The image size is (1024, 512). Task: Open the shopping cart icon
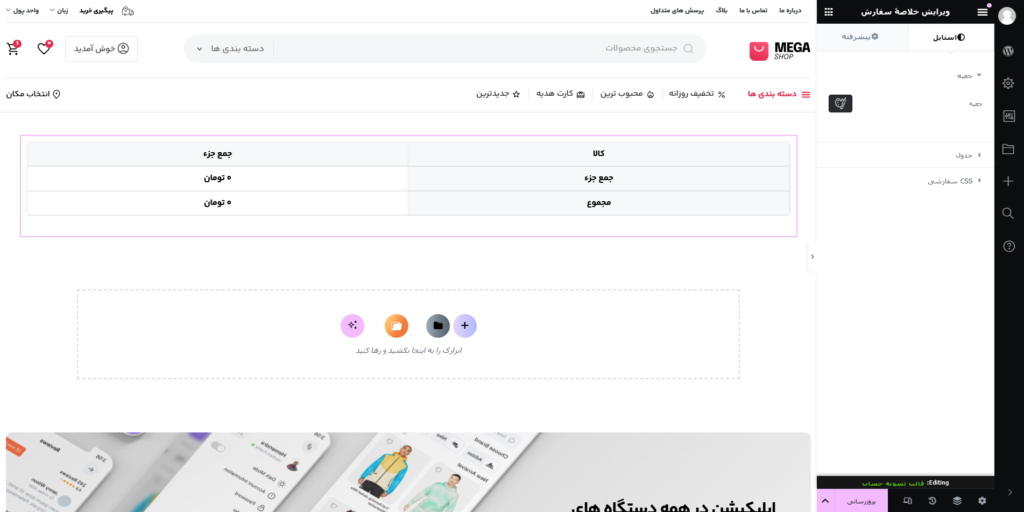[x=13, y=48]
